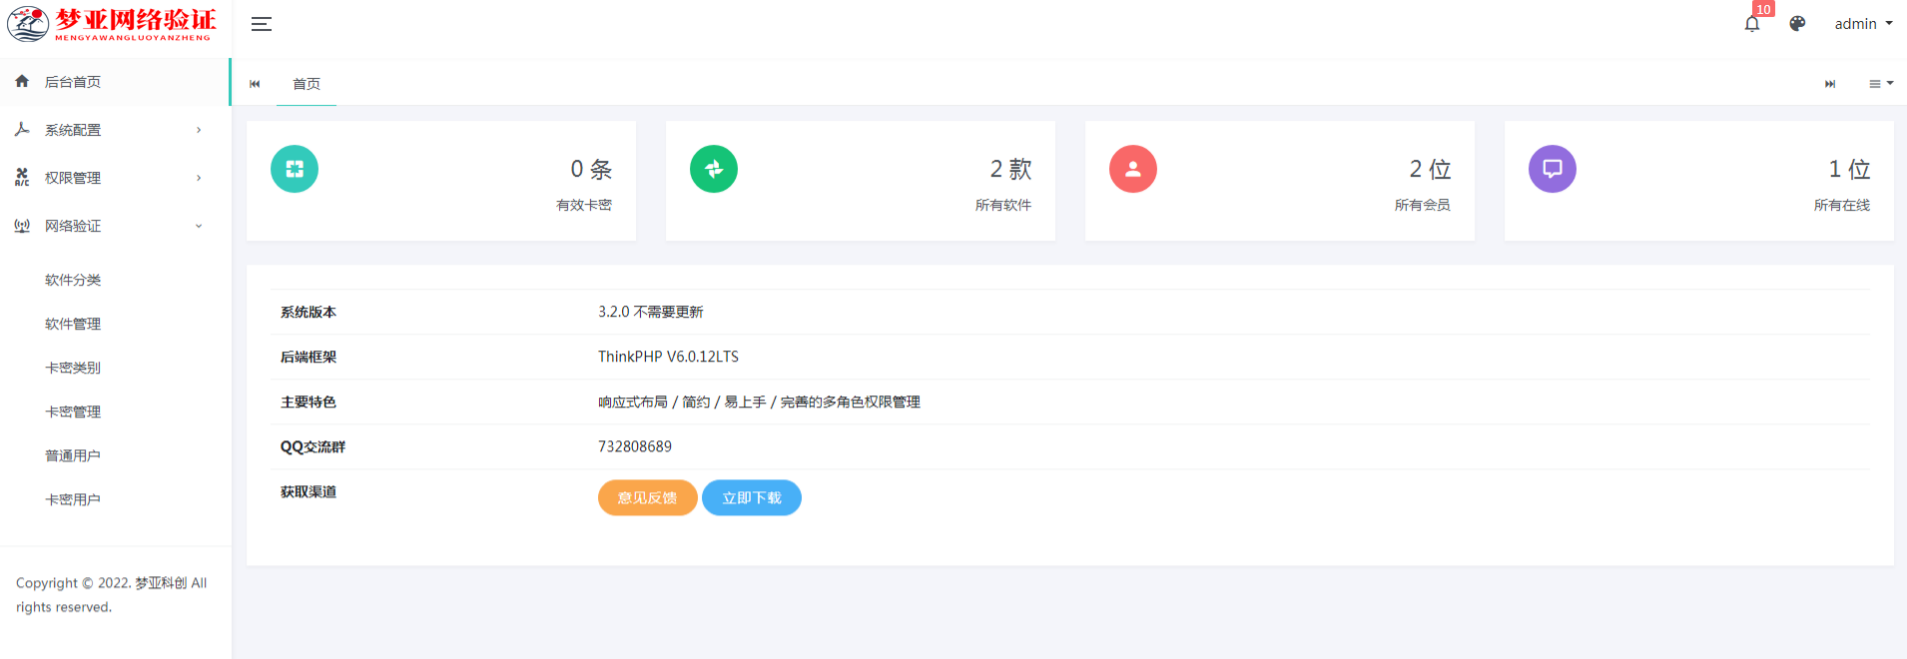This screenshot has width=1907, height=659.
Task: Collapse the 网络验证 sidebar menu
Action: tap(108, 226)
